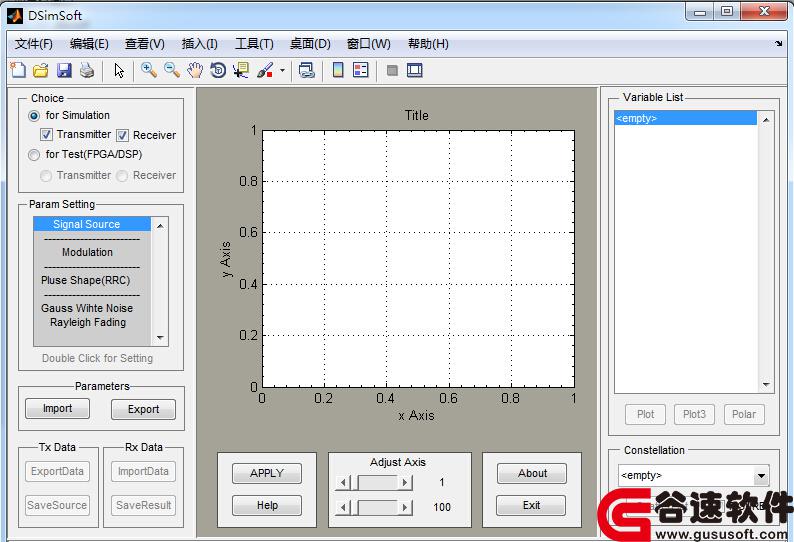Click the ImportData button in Rx Data
This screenshot has width=794, height=542.
[x=143, y=471]
